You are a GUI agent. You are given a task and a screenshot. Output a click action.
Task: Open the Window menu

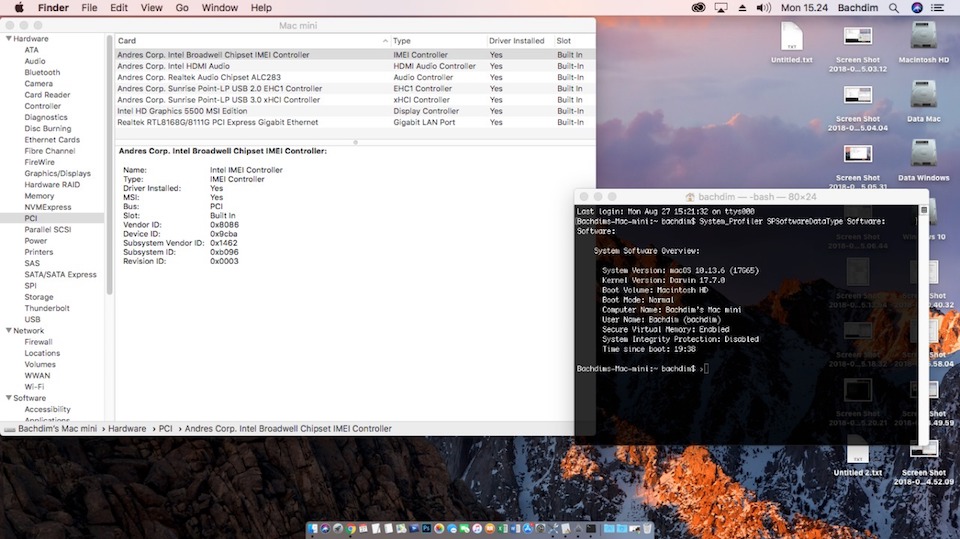tap(220, 7)
